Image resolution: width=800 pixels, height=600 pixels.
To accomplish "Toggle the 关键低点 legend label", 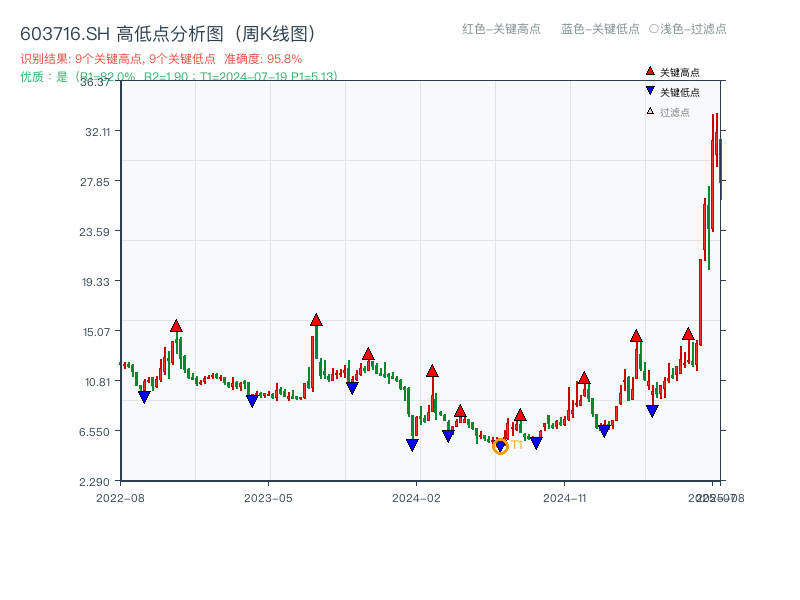I will [680, 92].
